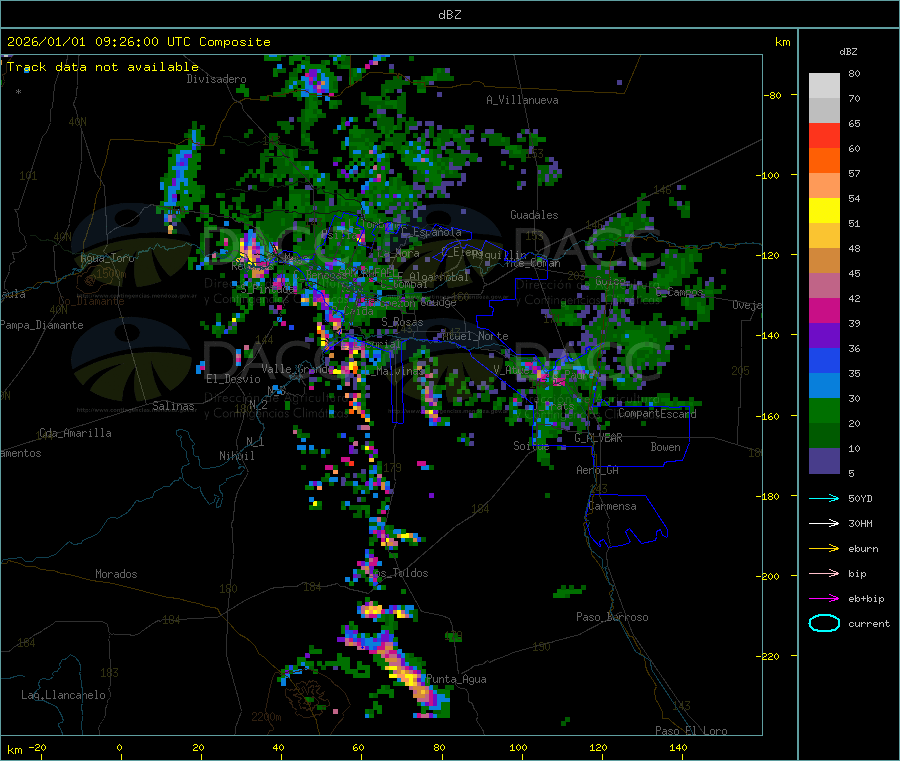Click the 'Aero_GA' map label
Viewport: 900px width, 761px height.
[x=598, y=470]
